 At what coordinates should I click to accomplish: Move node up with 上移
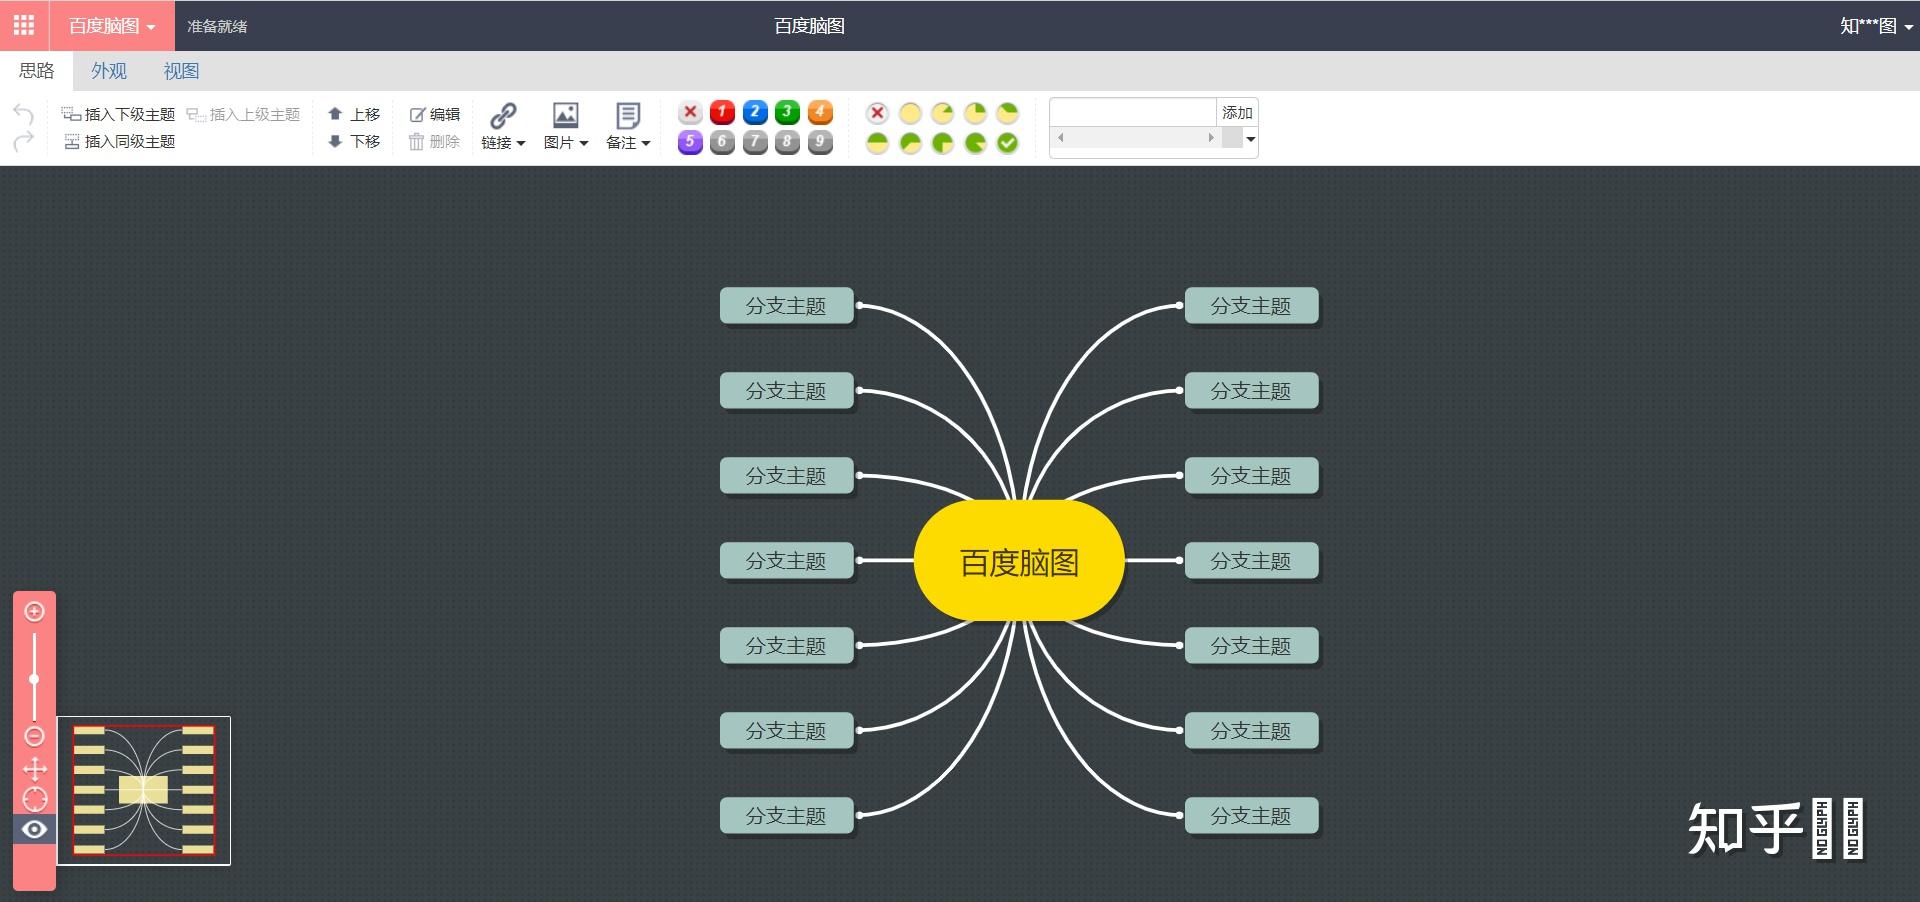(354, 114)
